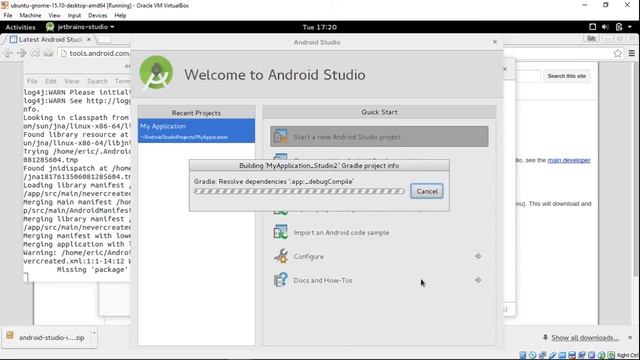The width and height of the screenshot is (640, 360).
Task: Open GNOME Activities overview
Action: point(20,27)
